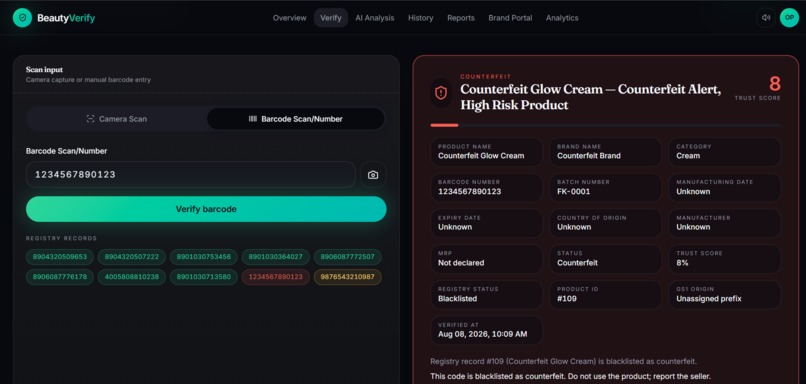Click the Barcode Number result card
Screen dimensions: 806x384
click(486, 188)
